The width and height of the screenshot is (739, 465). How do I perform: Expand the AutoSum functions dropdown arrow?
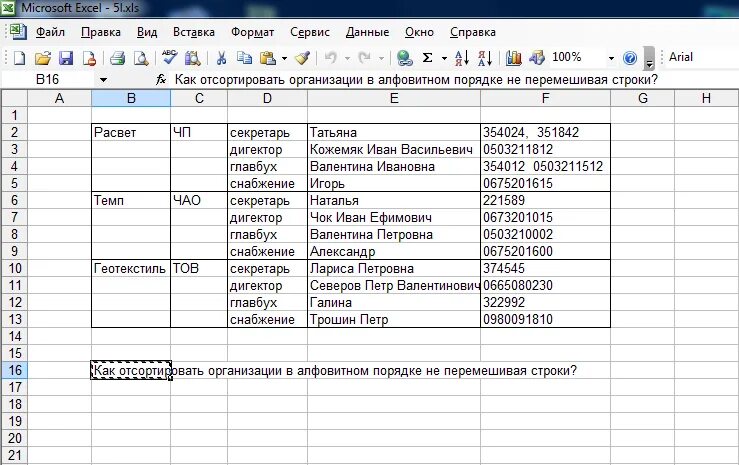pyautogui.click(x=444, y=58)
